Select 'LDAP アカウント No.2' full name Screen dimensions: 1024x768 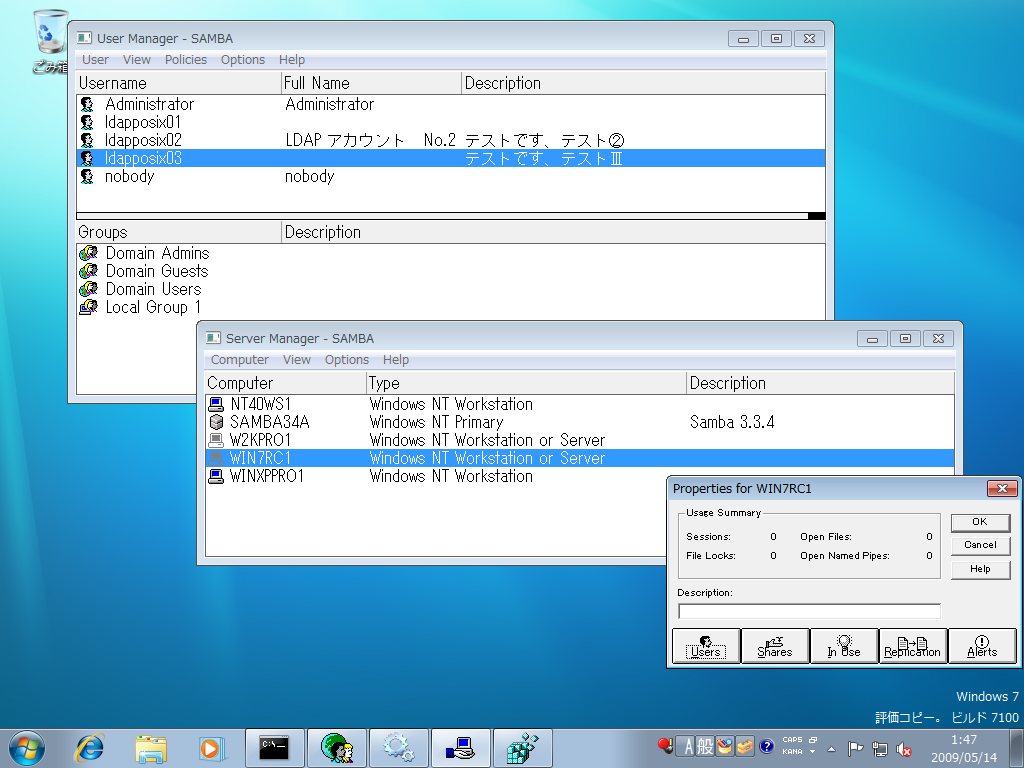point(370,140)
